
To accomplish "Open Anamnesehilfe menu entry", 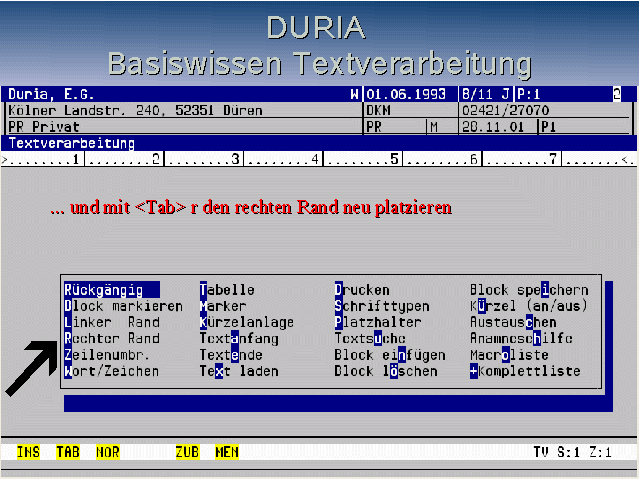I will (x=521, y=339).
